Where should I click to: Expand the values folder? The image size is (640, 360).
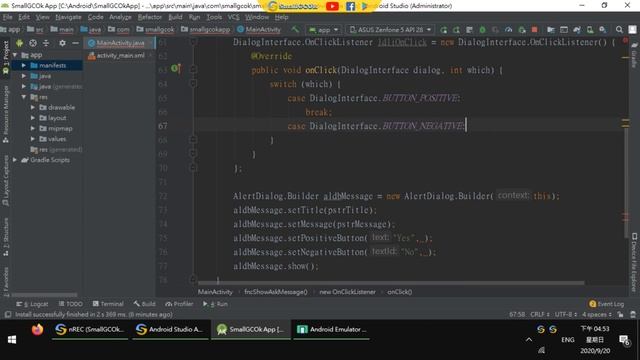click(x=33, y=139)
